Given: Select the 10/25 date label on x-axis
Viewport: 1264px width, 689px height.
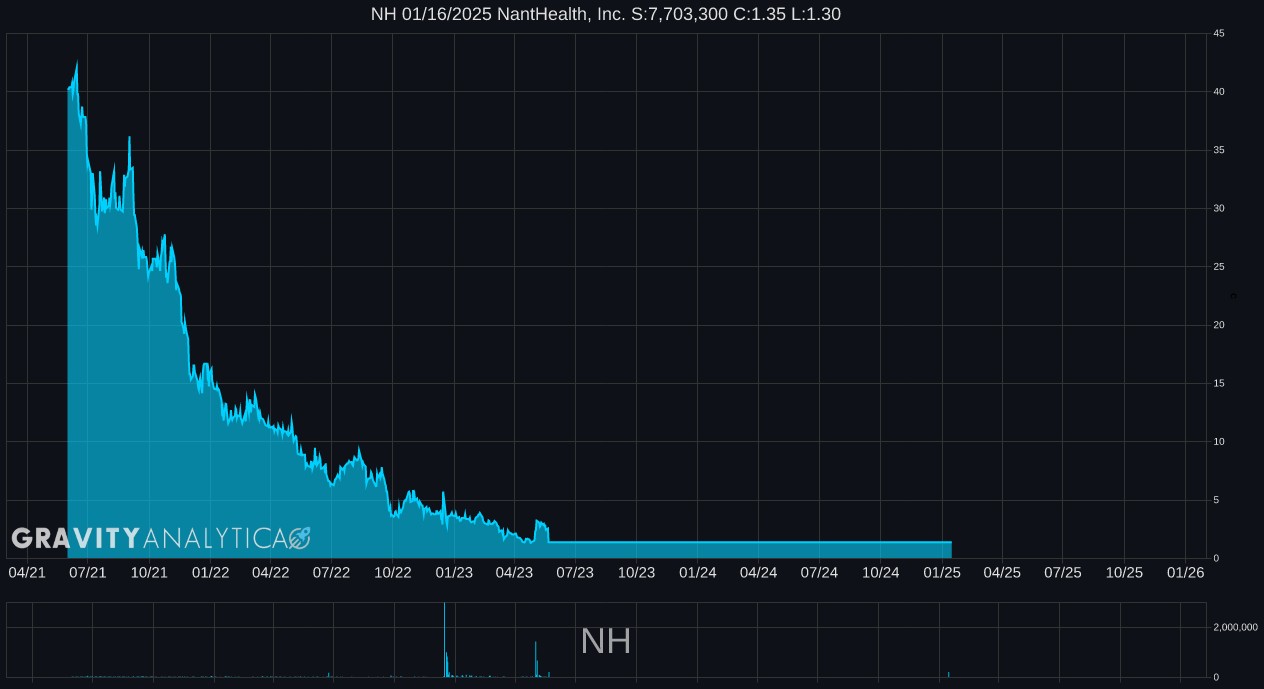Looking at the screenshot, I should (1124, 572).
